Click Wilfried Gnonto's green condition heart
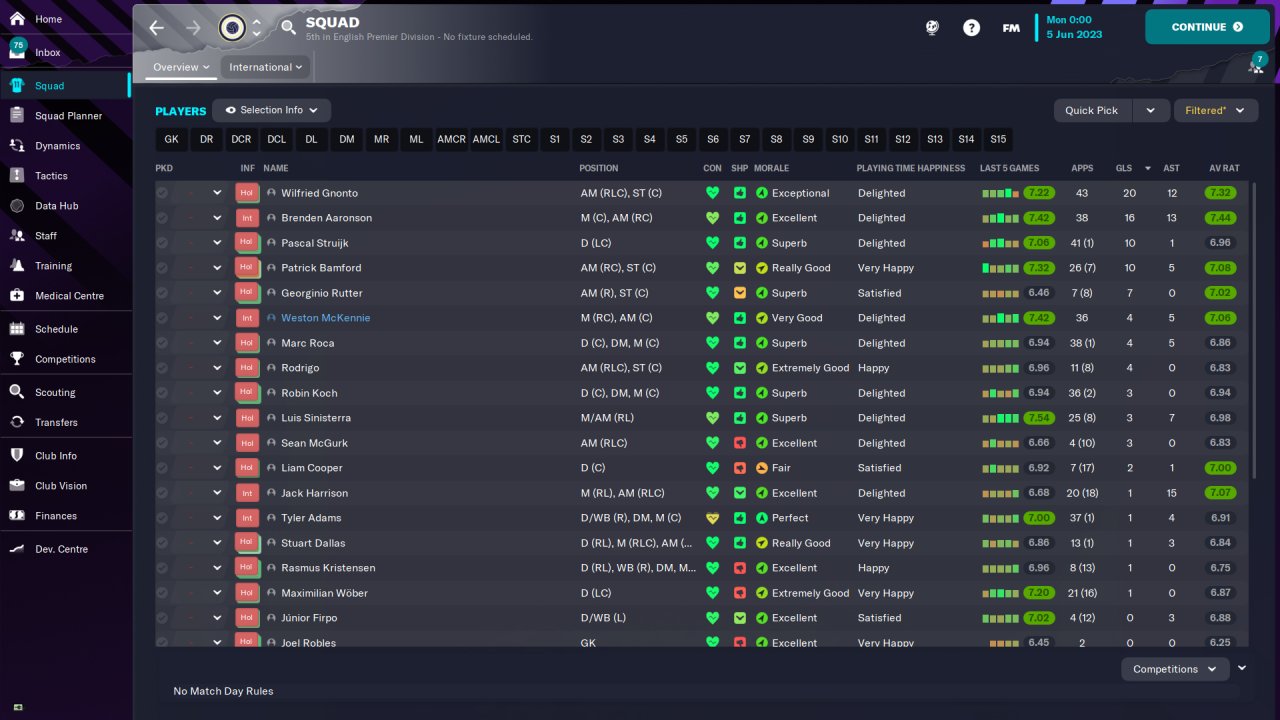 pyautogui.click(x=712, y=193)
